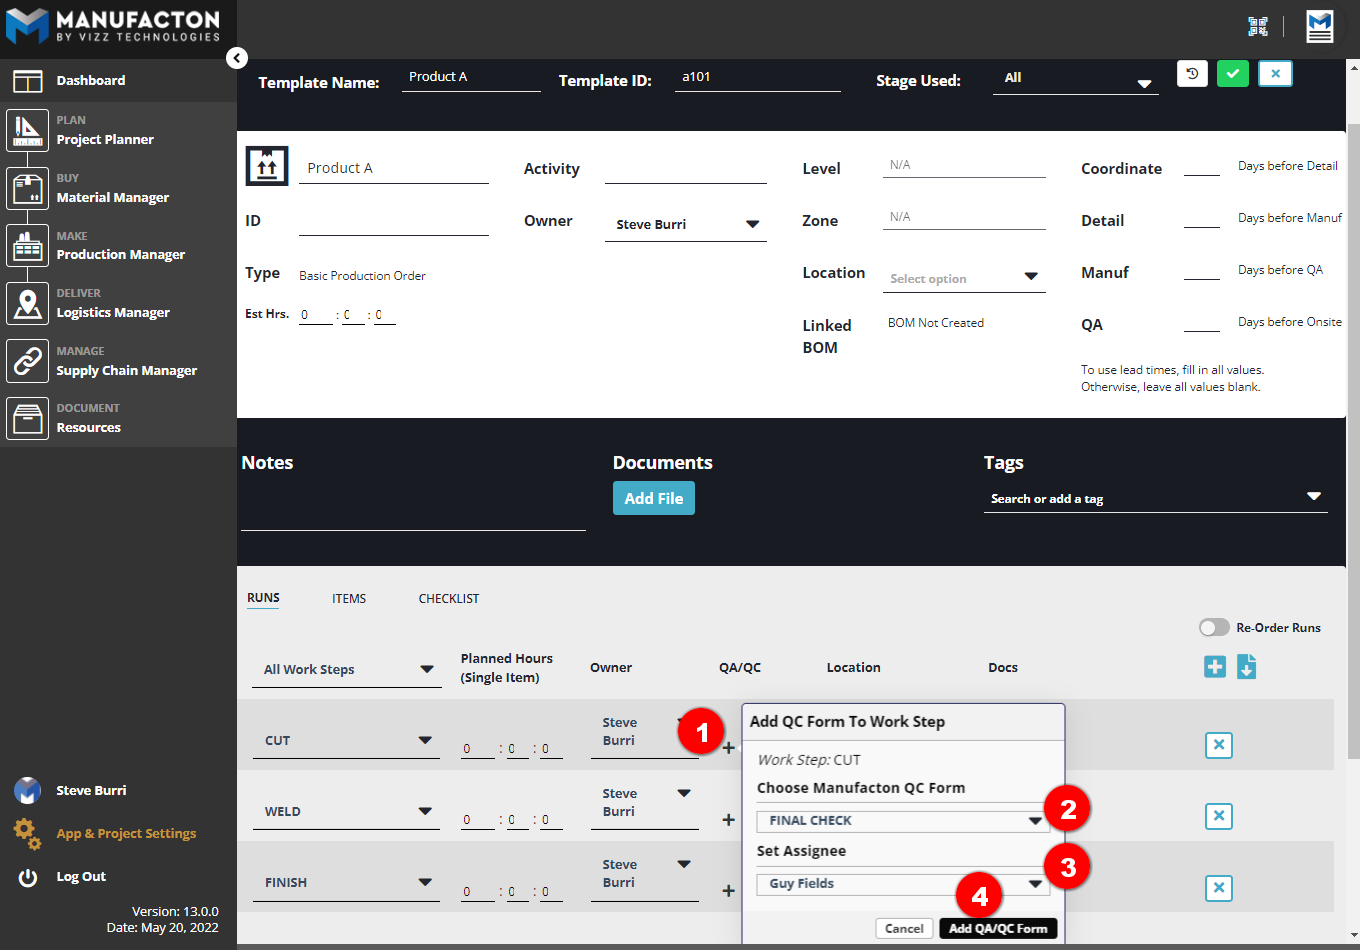Image resolution: width=1360 pixels, height=950 pixels.
Task: Collapse the sidebar with arrow icon
Action: (237, 58)
